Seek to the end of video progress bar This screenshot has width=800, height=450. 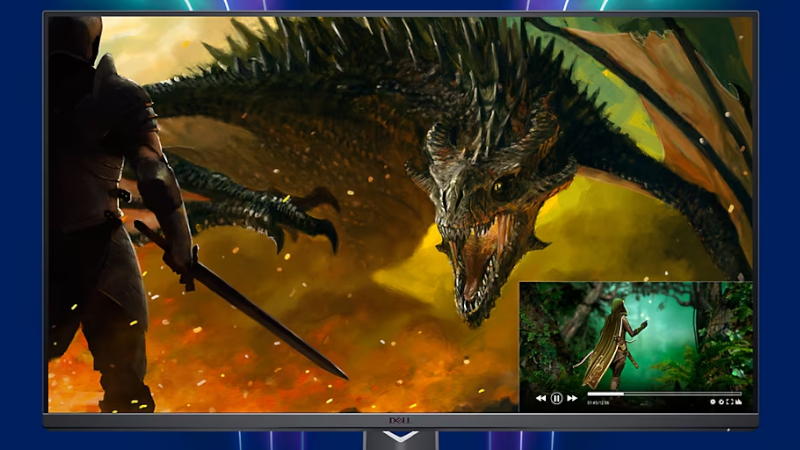[x=740, y=394]
